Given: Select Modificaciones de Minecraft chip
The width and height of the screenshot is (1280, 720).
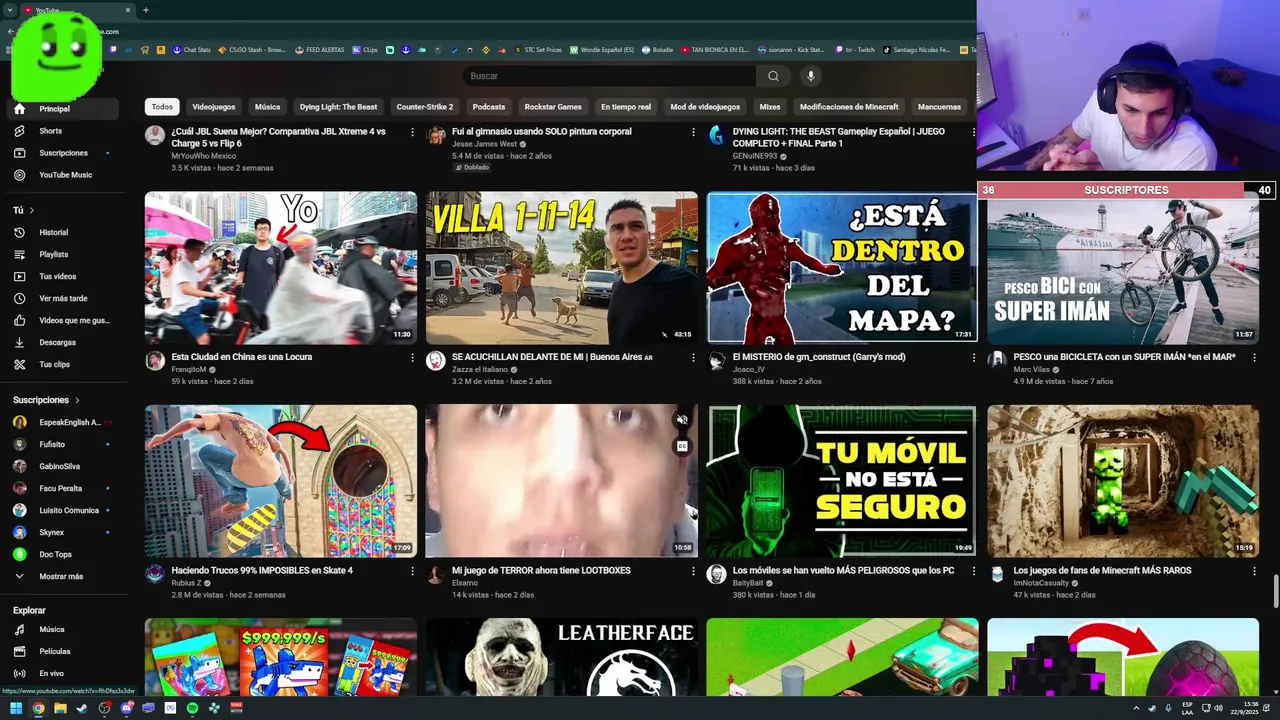Looking at the screenshot, I should pos(848,107).
